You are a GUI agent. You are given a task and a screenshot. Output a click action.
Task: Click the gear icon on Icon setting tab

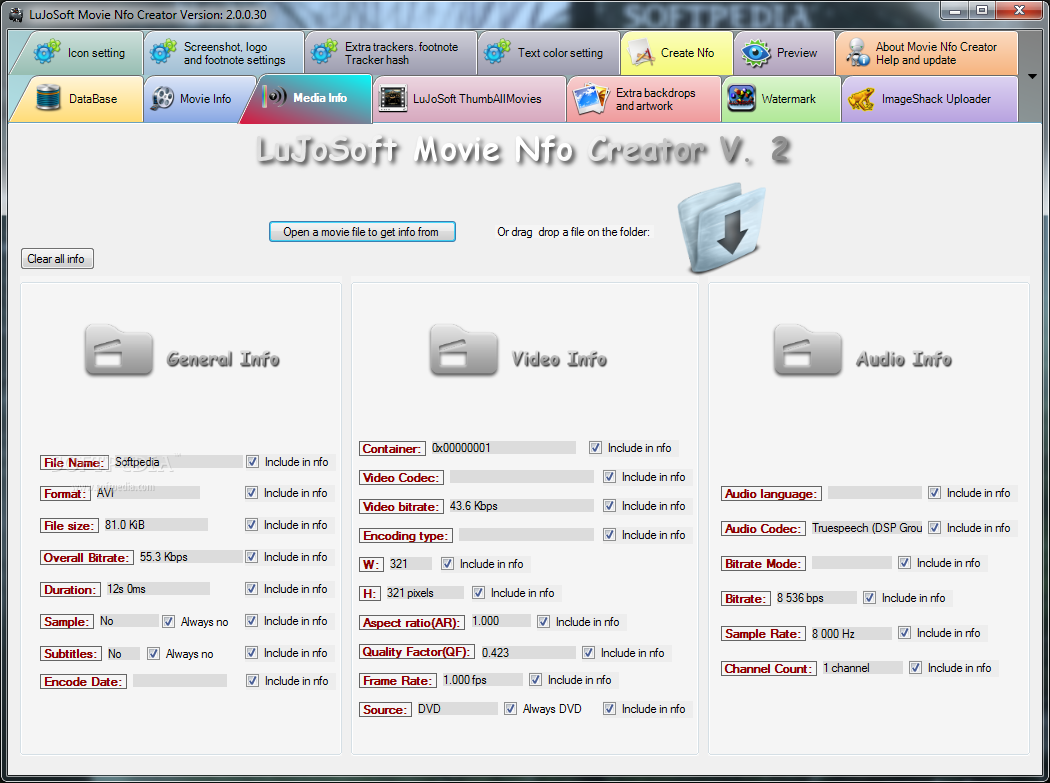tap(47, 52)
